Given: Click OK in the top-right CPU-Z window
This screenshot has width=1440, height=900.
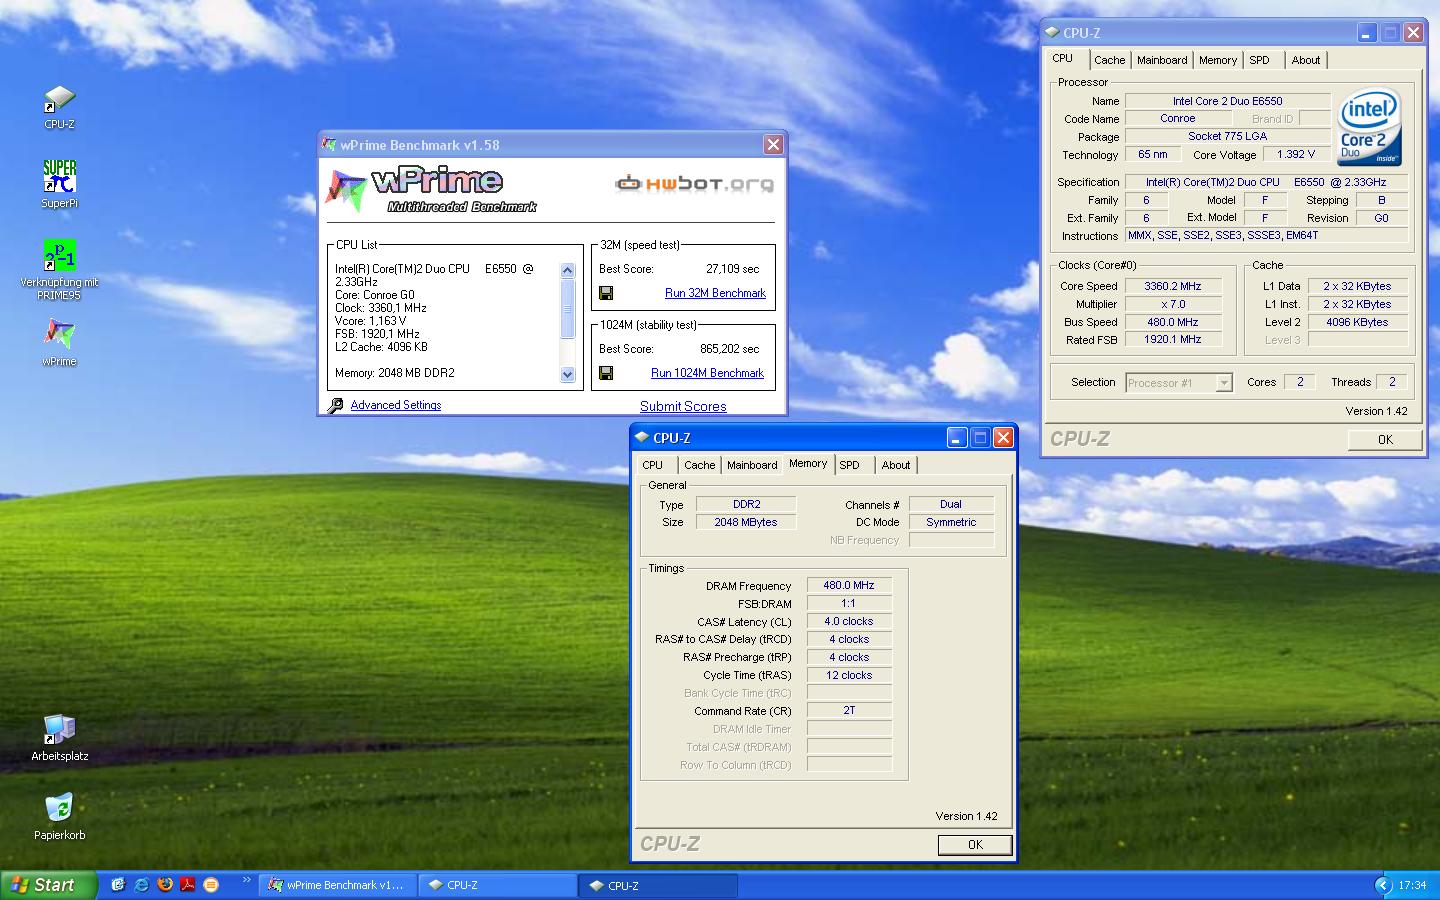Looking at the screenshot, I should [x=1385, y=440].
